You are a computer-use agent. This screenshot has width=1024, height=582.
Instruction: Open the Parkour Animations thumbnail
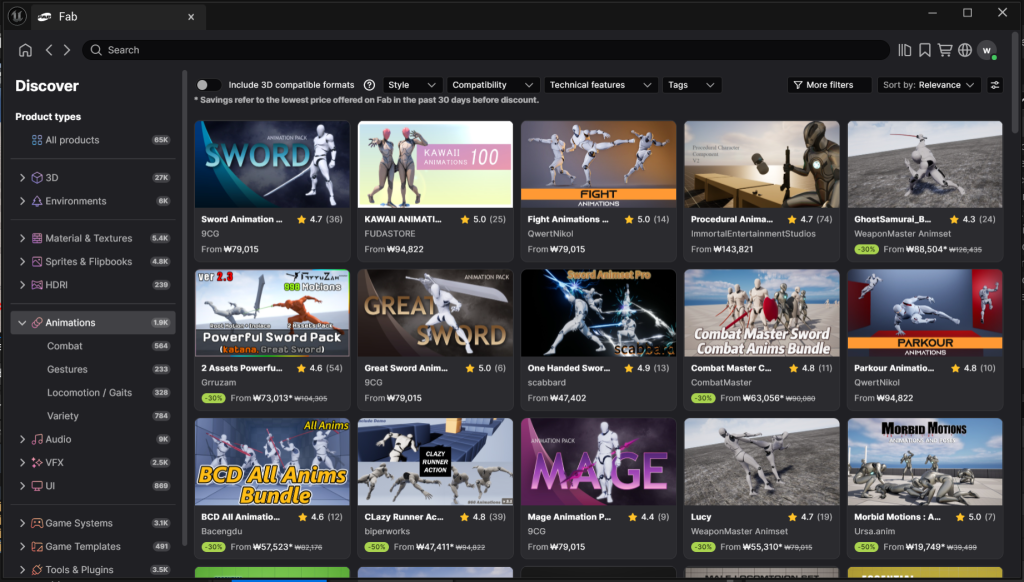pos(925,314)
